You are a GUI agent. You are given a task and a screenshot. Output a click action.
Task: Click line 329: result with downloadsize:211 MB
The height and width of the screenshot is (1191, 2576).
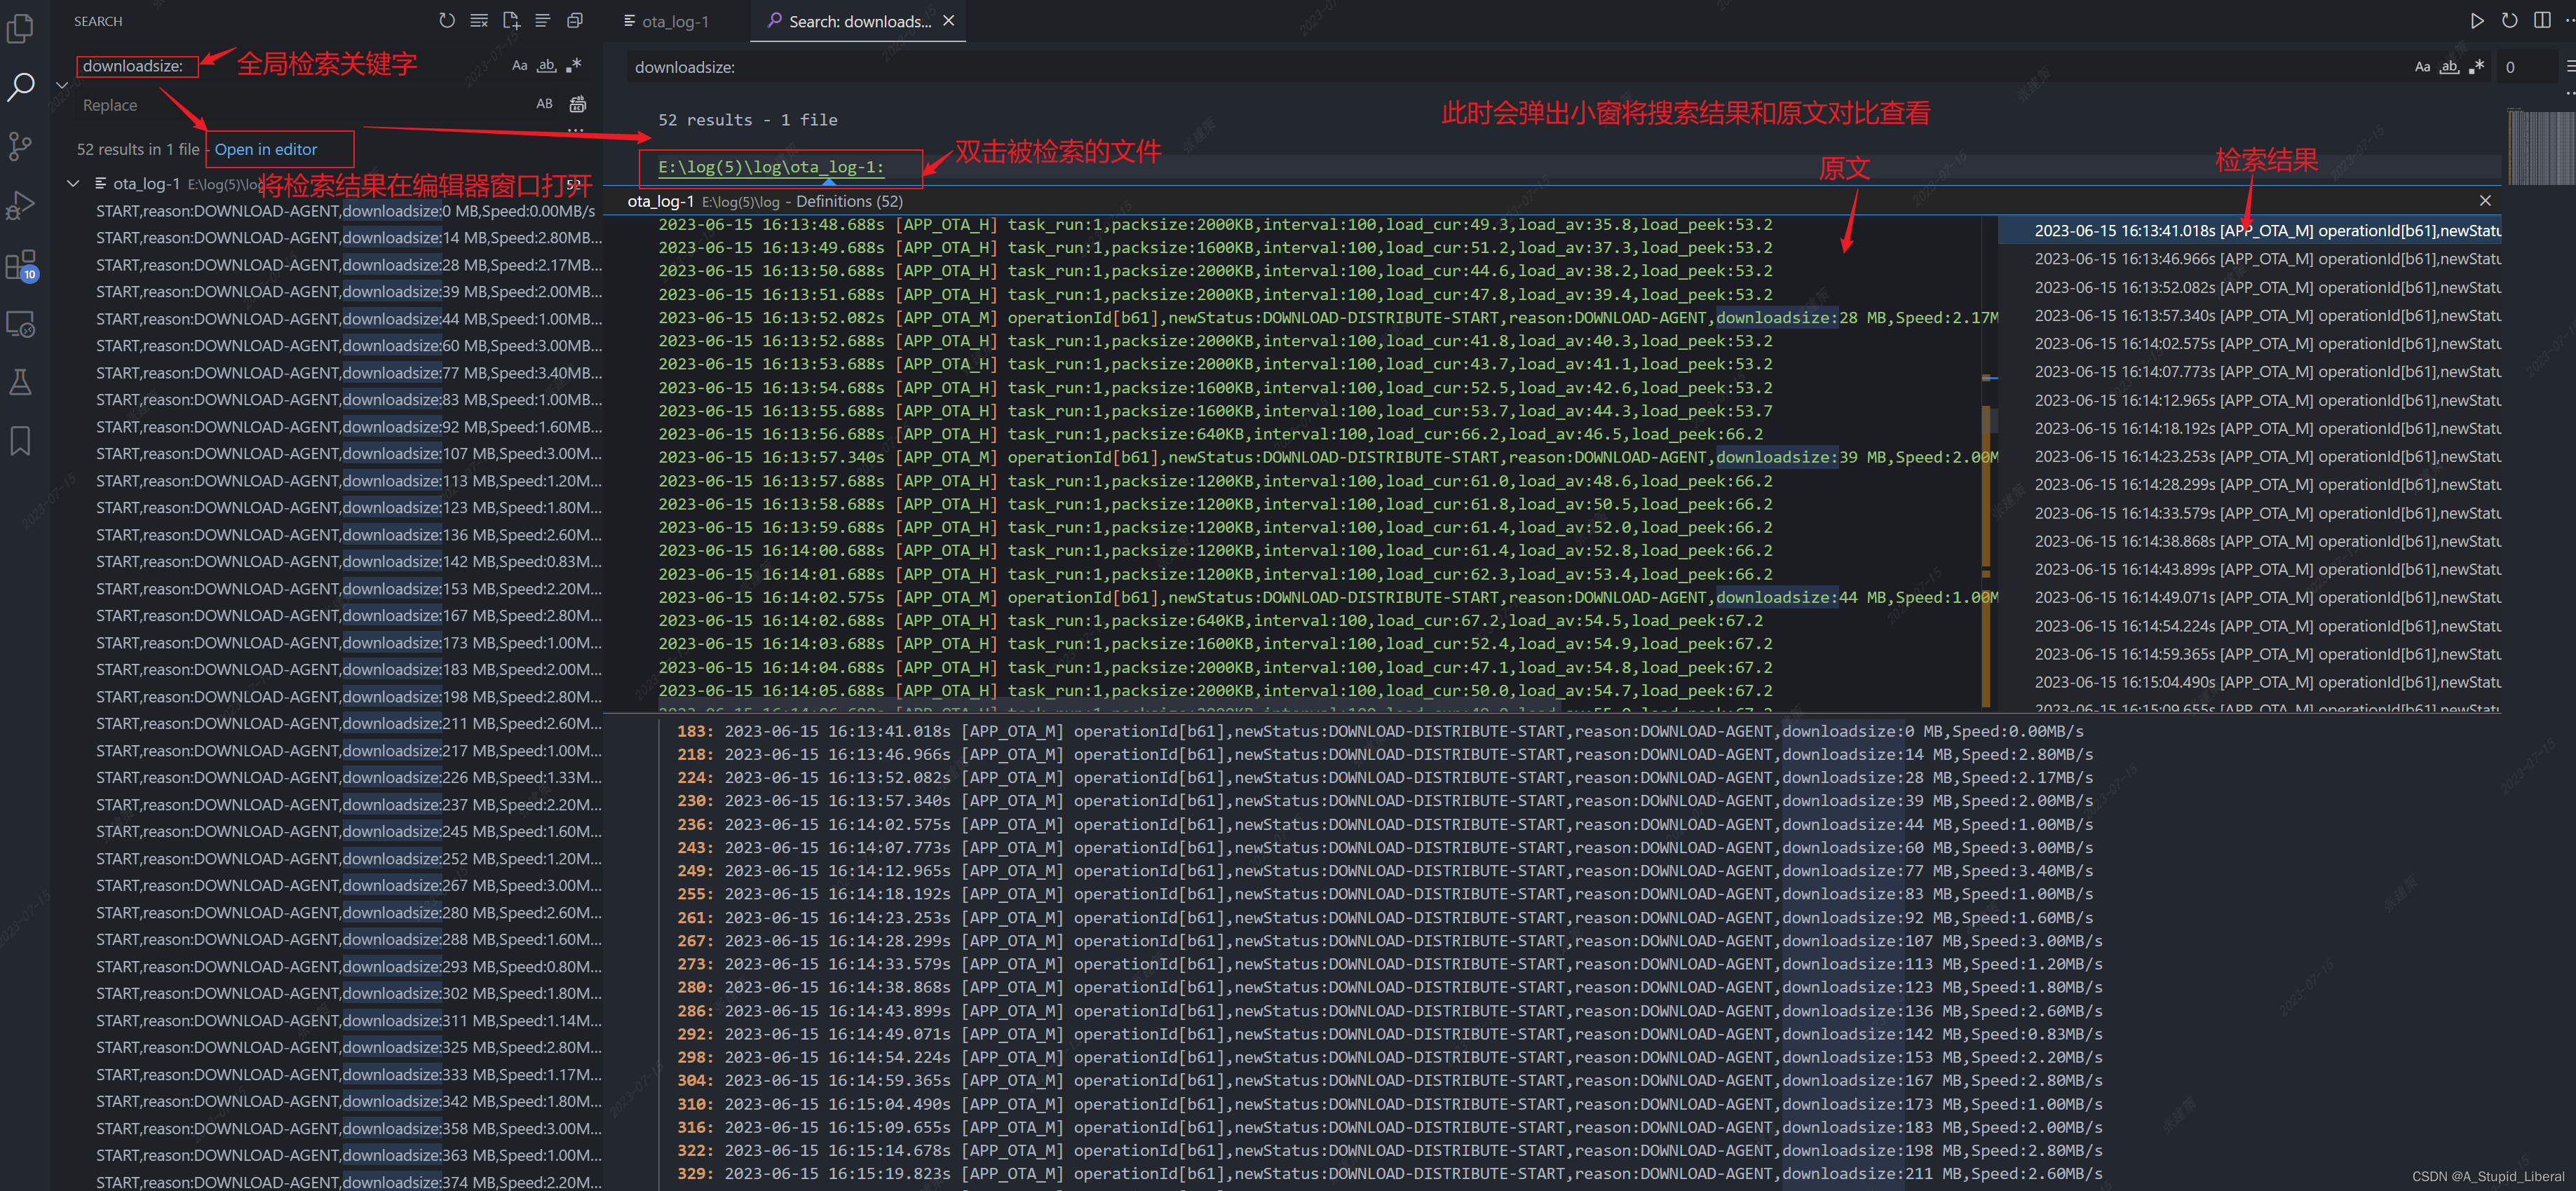[1390, 1174]
